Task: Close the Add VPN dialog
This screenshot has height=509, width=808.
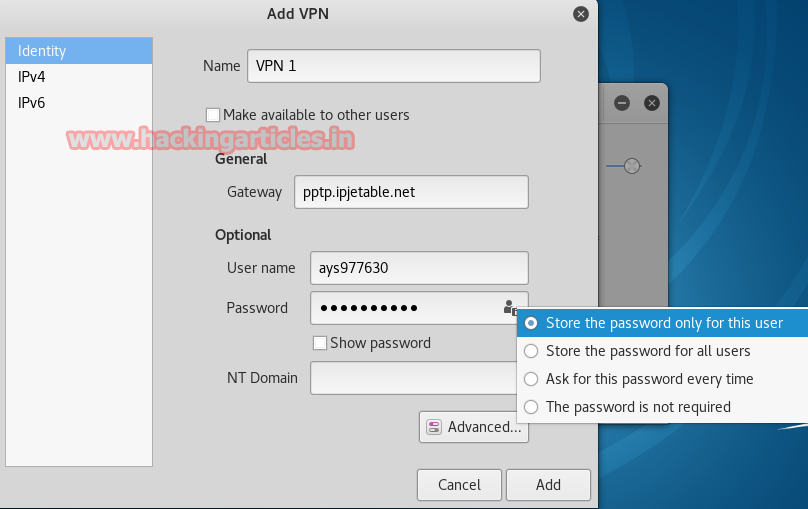Action: pyautogui.click(x=581, y=14)
